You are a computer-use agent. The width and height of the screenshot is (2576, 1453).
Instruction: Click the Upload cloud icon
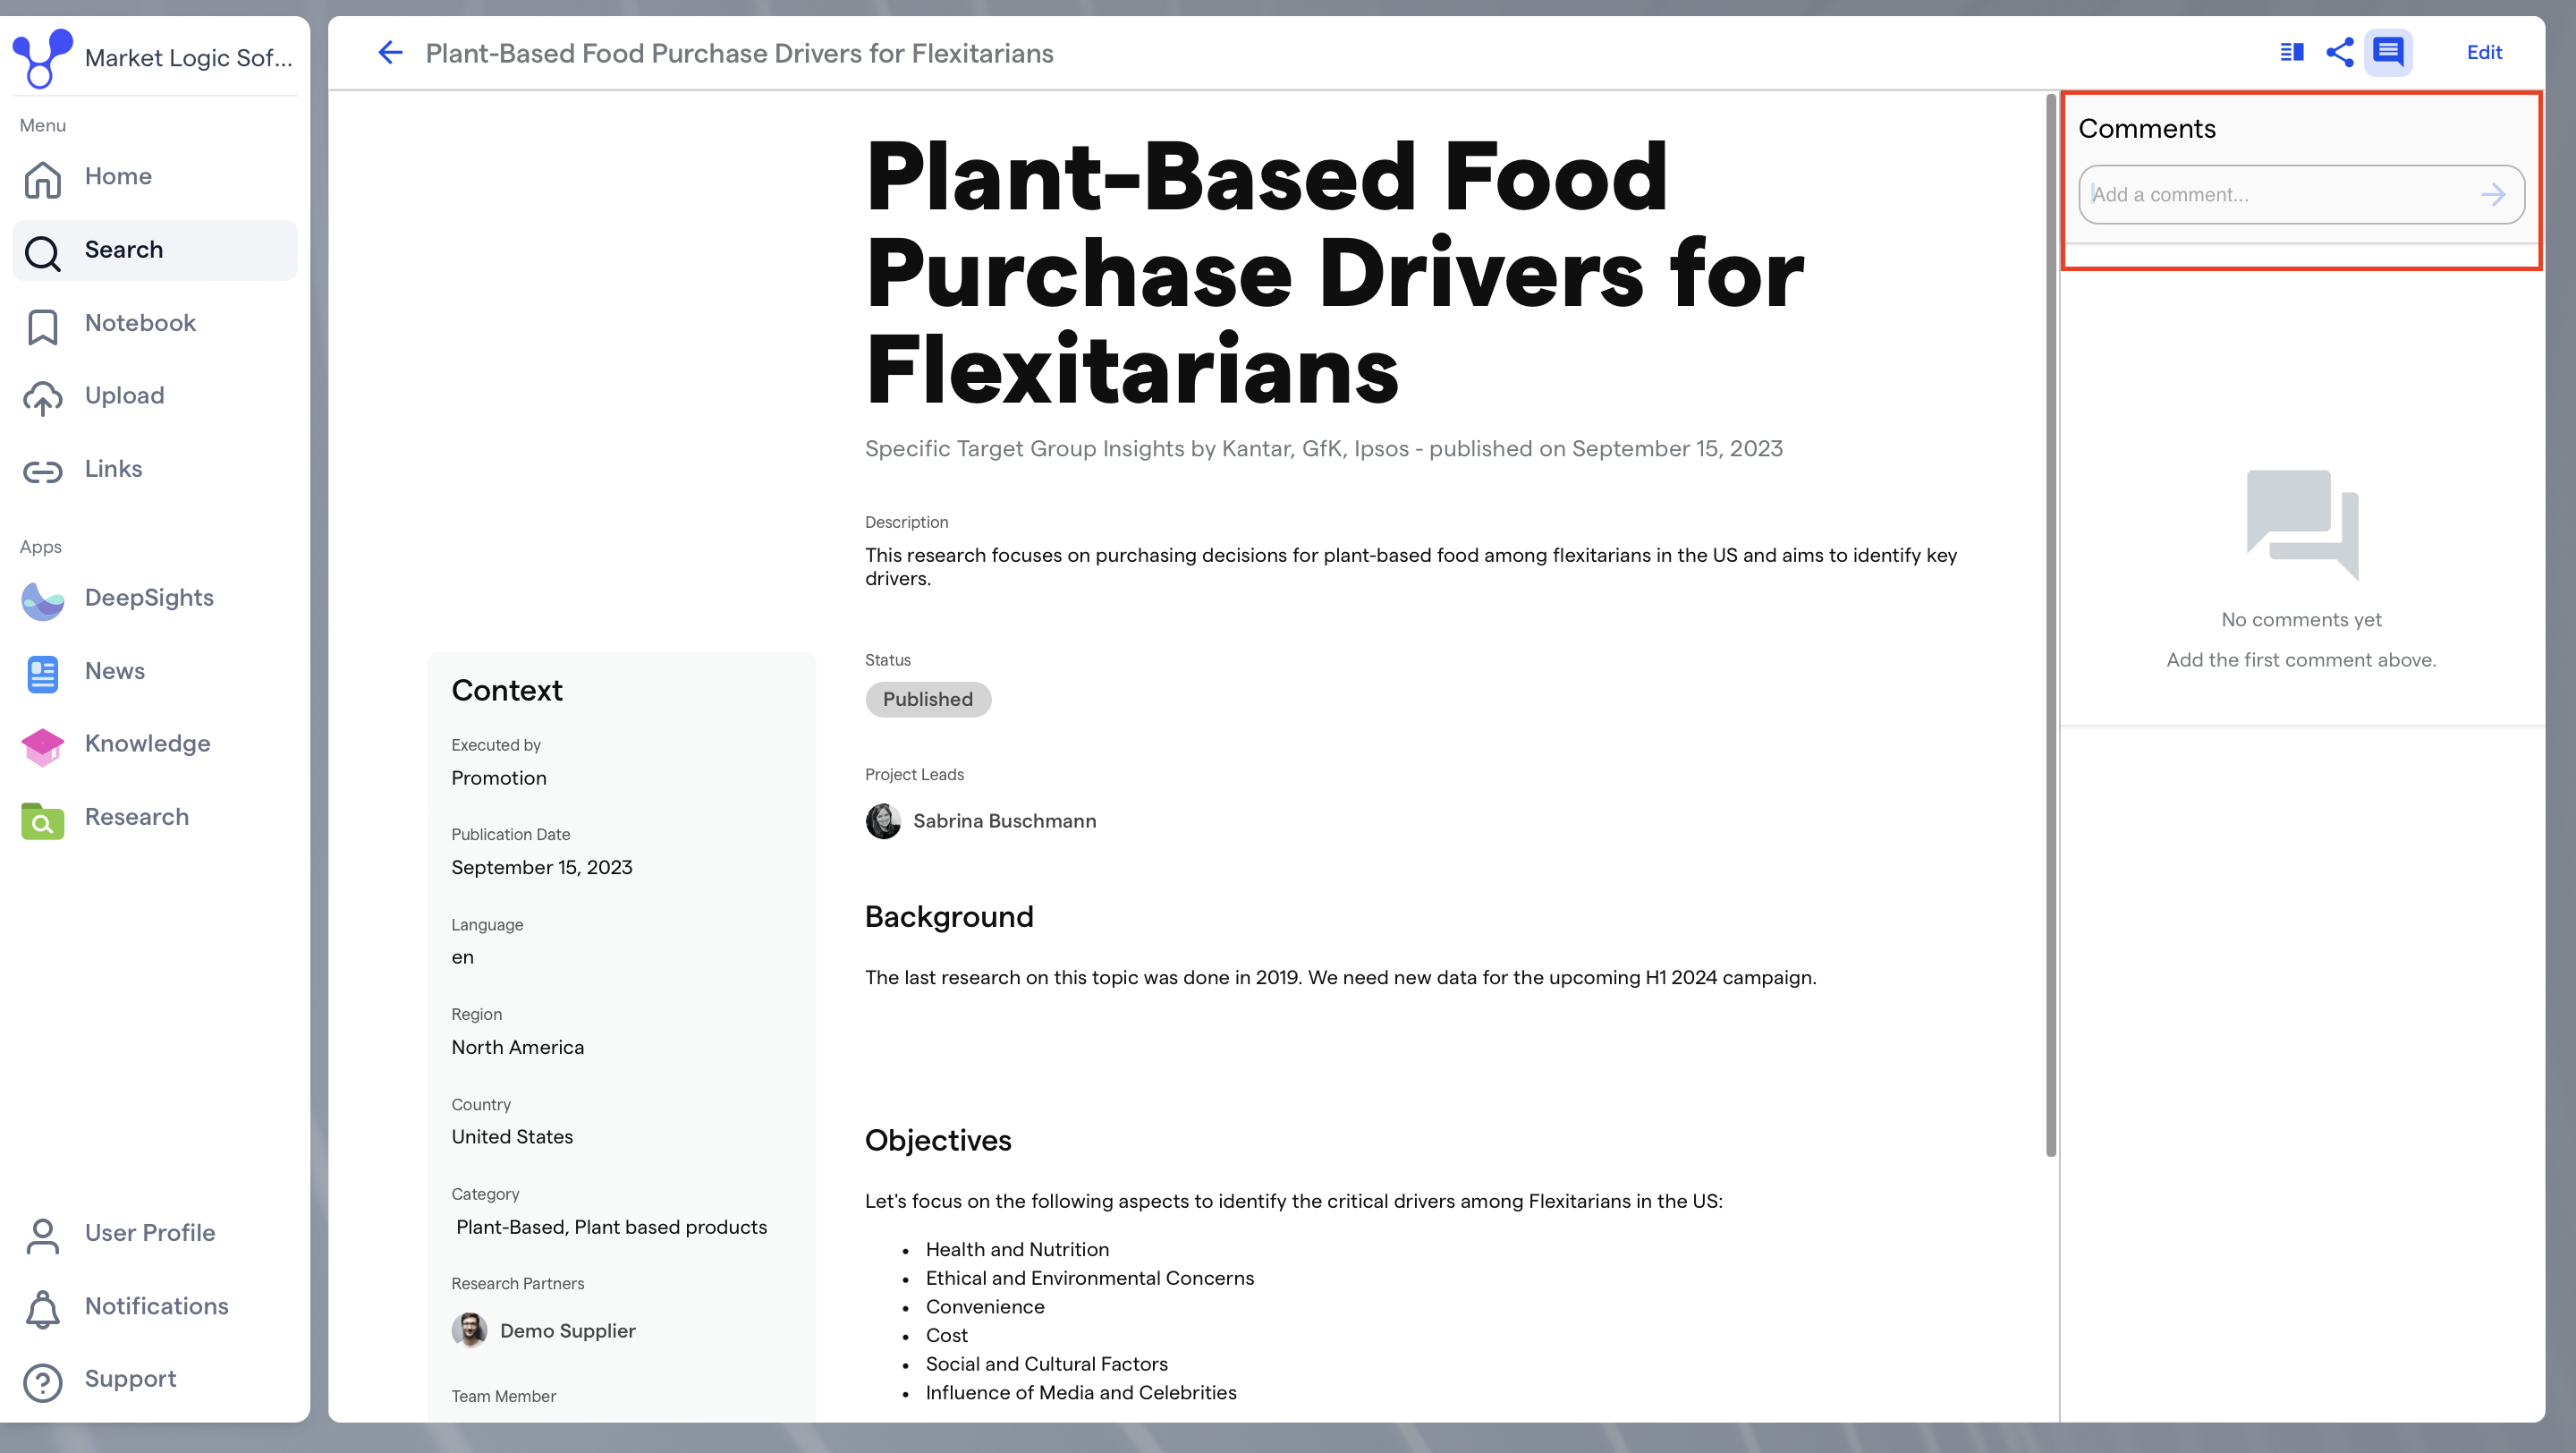[x=42, y=397]
